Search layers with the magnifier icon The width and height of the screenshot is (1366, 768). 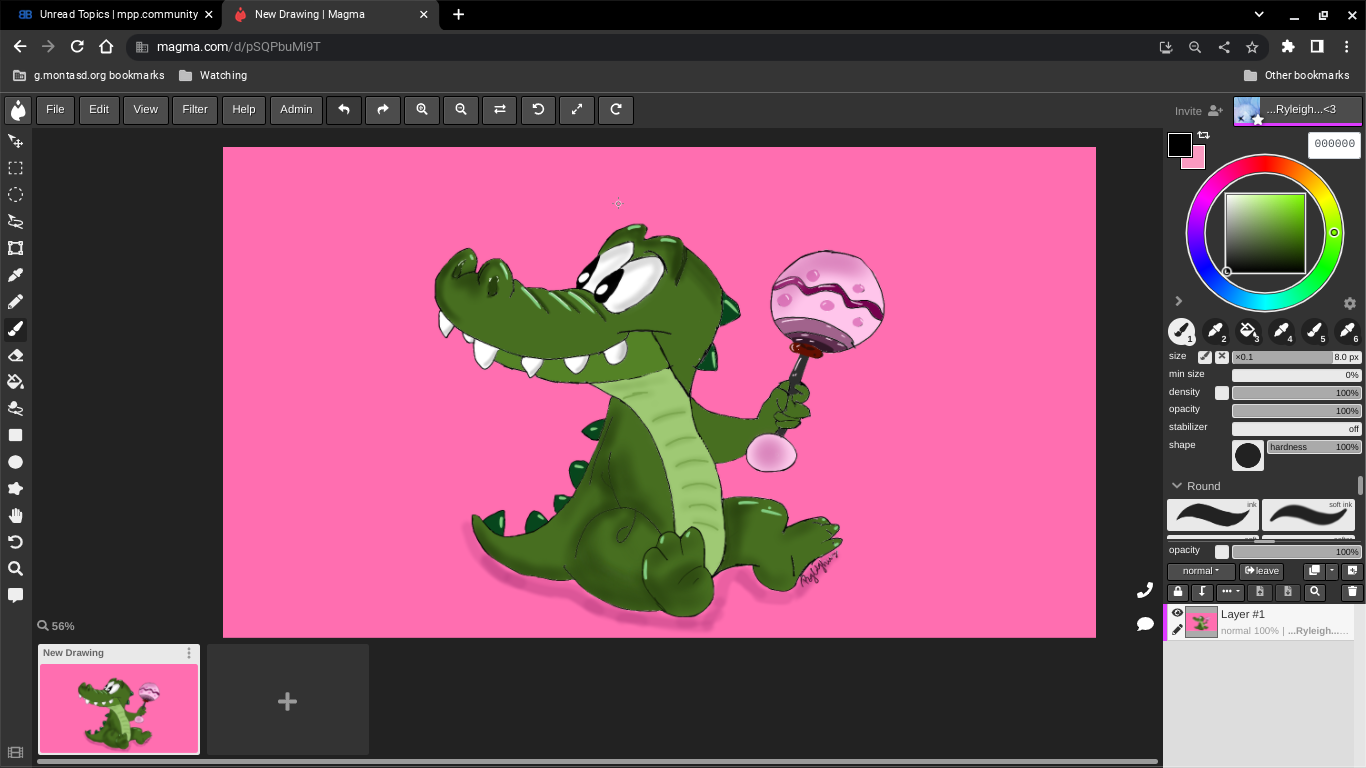(x=1315, y=592)
